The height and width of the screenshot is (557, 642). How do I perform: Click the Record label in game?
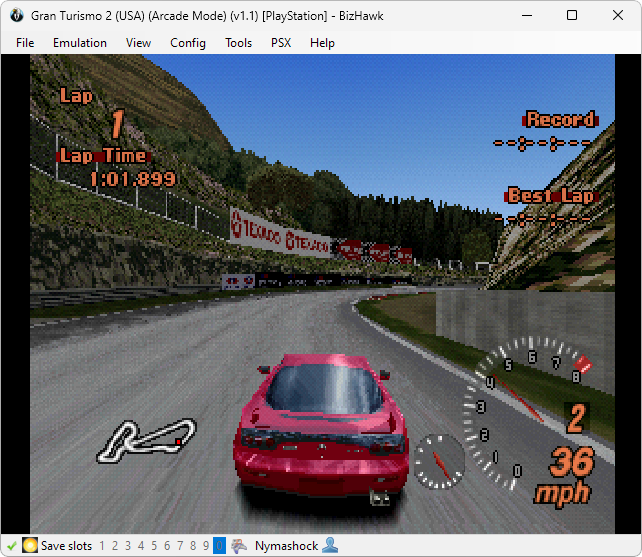coord(560,120)
